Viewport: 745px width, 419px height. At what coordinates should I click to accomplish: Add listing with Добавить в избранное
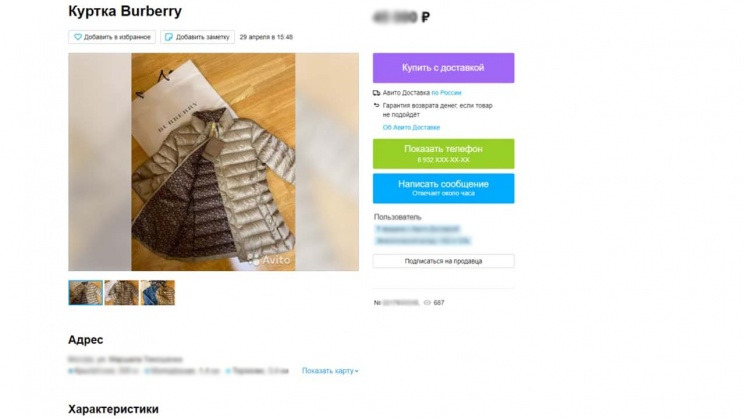tap(112, 37)
